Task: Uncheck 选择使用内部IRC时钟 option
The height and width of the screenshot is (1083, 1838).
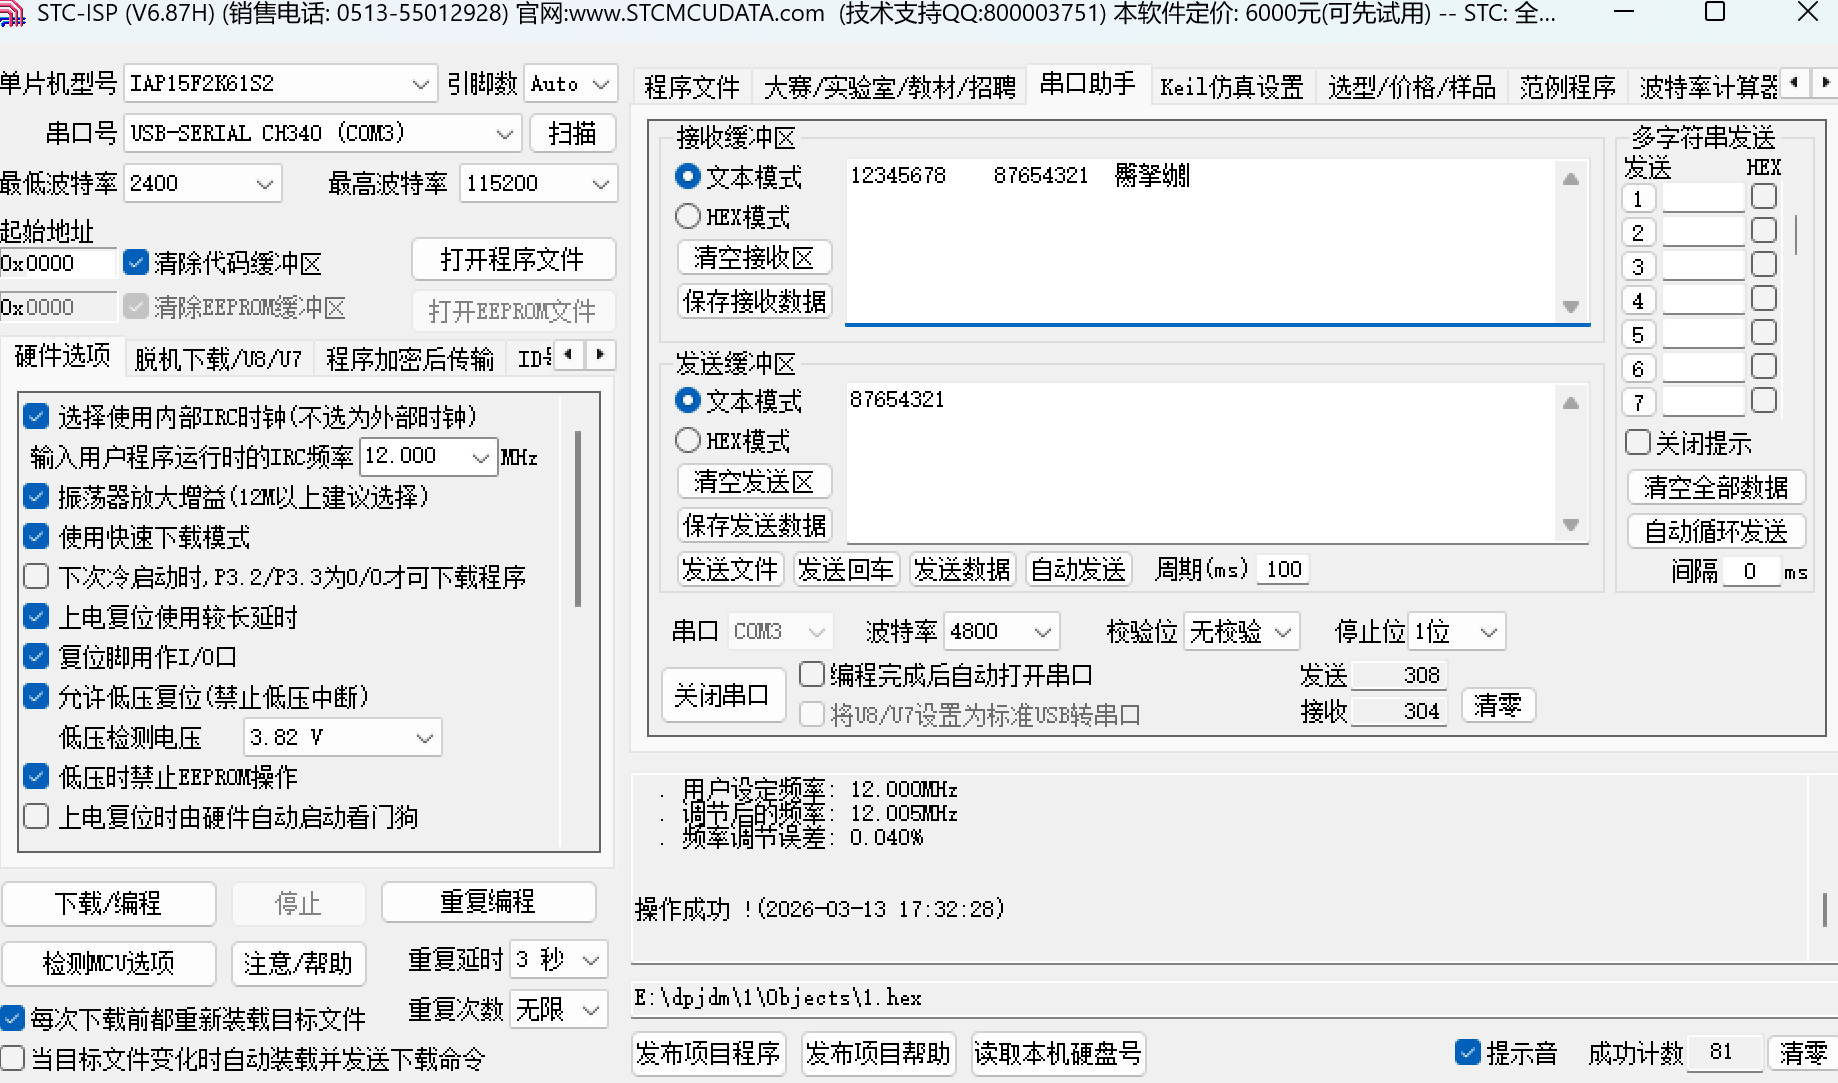Action: point(36,416)
